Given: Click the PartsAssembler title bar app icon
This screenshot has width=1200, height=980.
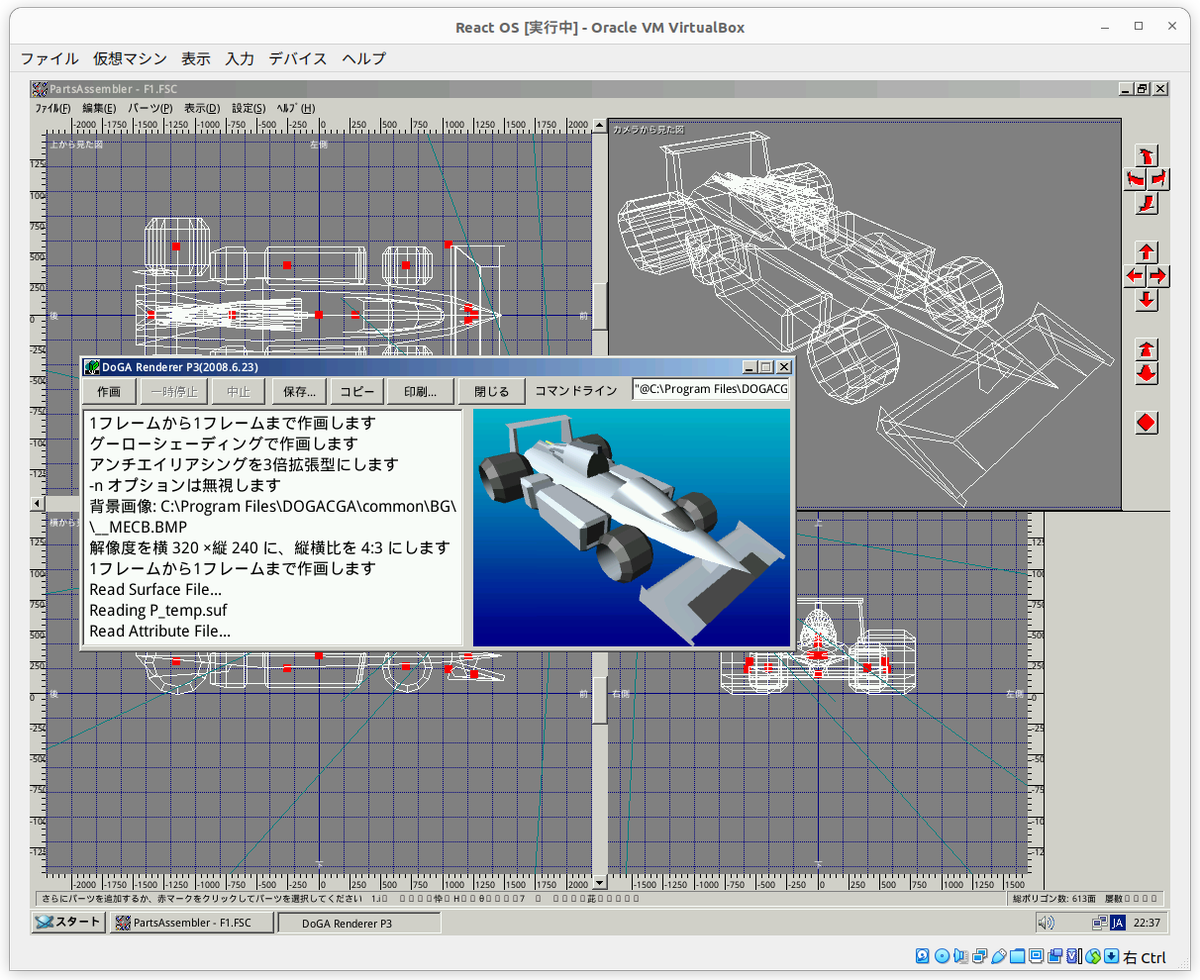Looking at the screenshot, I should pos(40,89).
